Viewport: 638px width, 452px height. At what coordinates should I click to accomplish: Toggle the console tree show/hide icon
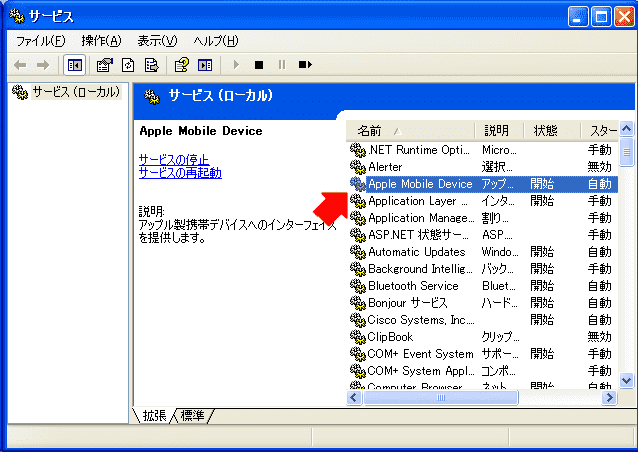(75, 65)
